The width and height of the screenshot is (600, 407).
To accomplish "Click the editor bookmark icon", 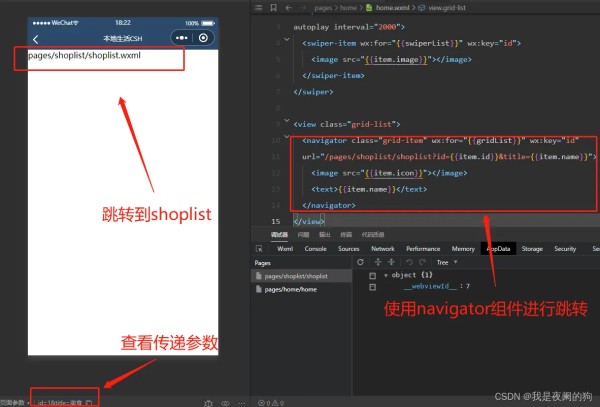I will coord(274,8).
